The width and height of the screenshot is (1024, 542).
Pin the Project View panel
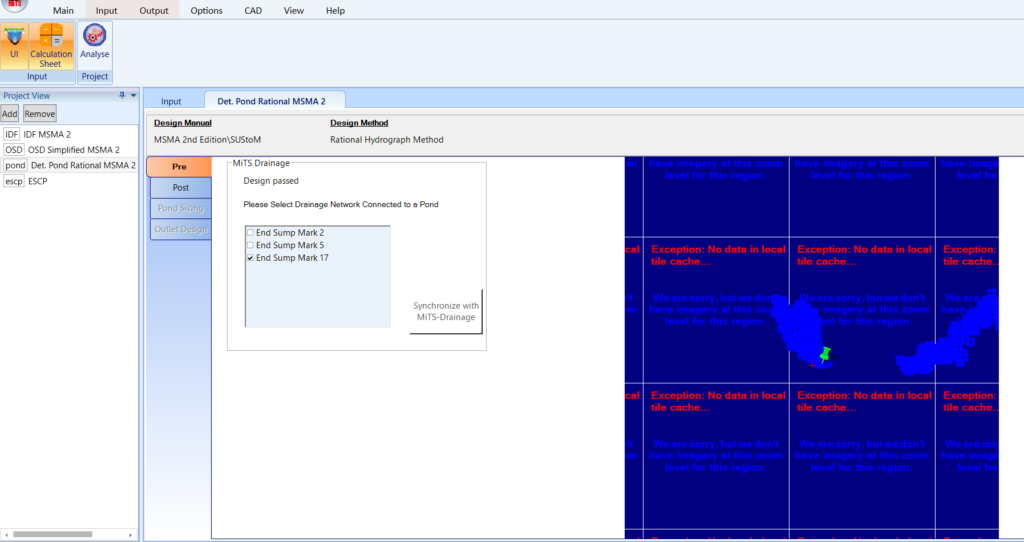[x=122, y=95]
